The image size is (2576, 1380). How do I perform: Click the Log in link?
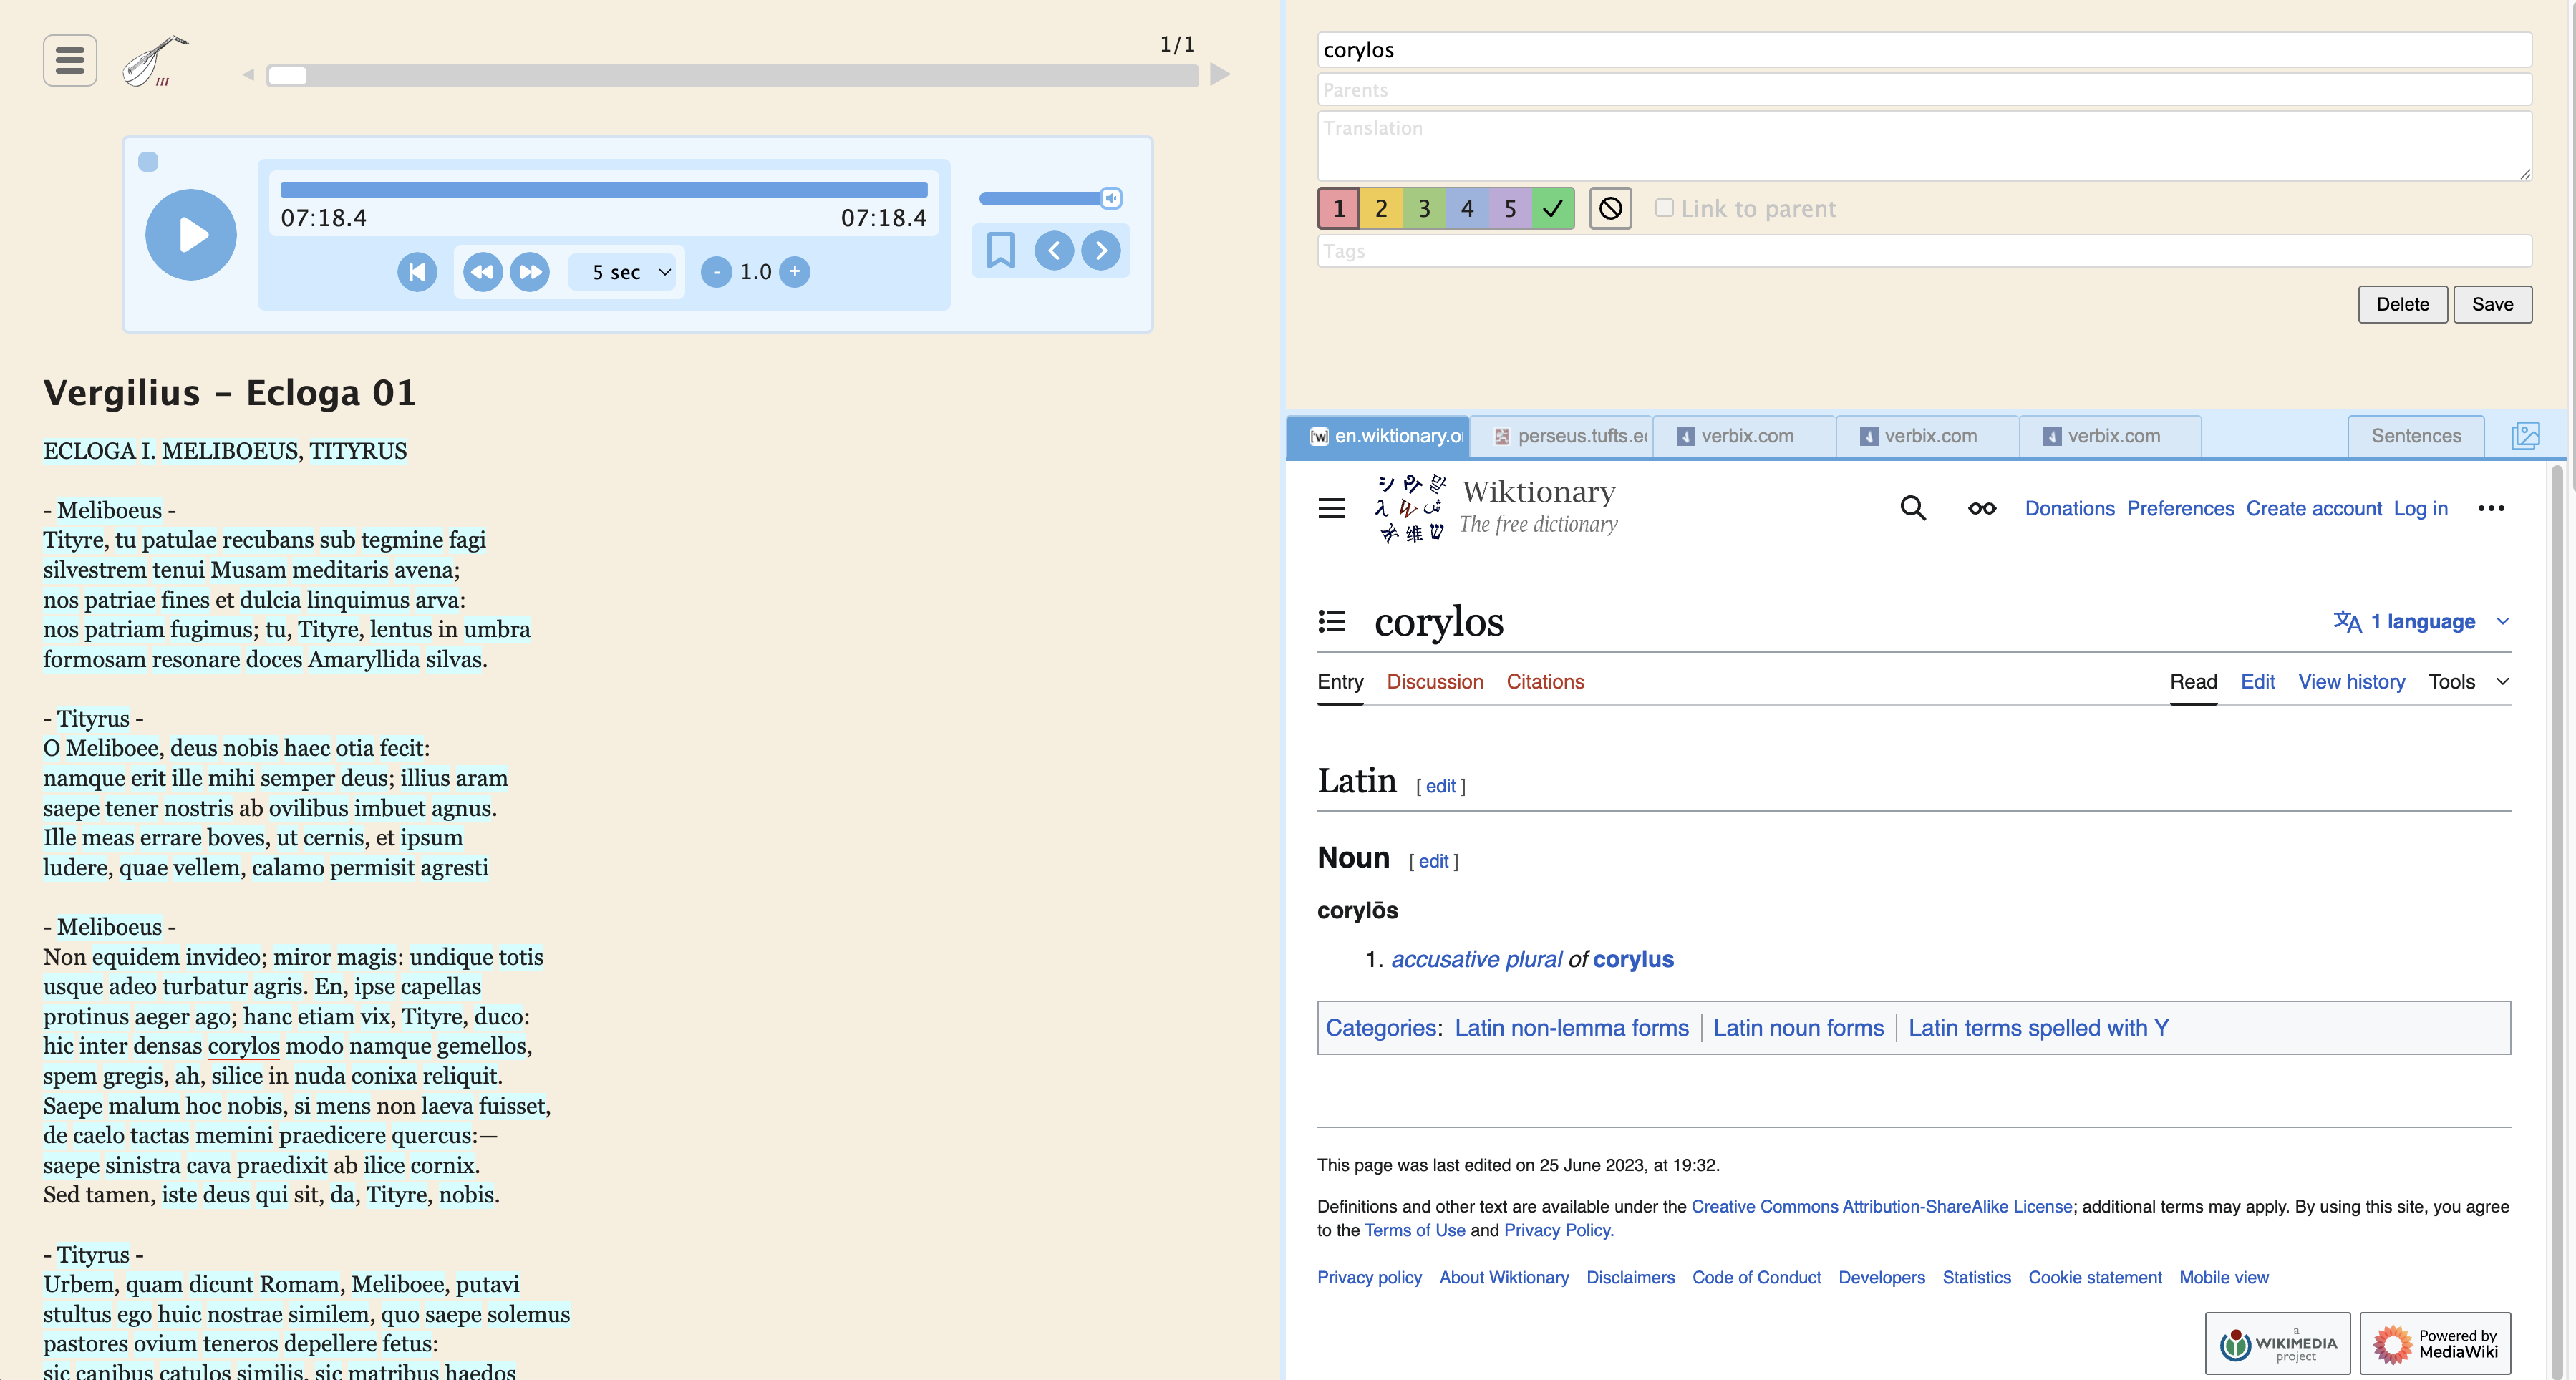pyautogui.click(x=2420, y=509)
